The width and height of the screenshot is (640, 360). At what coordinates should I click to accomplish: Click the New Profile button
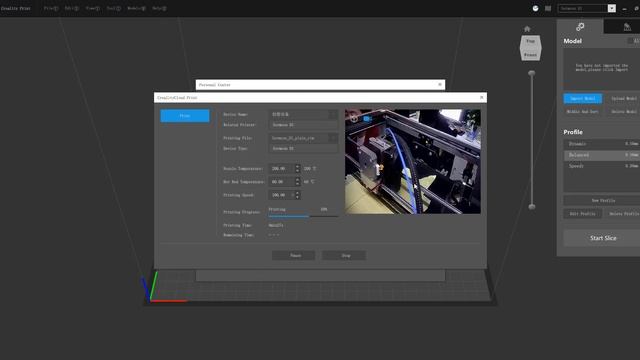tap(602, 200)
